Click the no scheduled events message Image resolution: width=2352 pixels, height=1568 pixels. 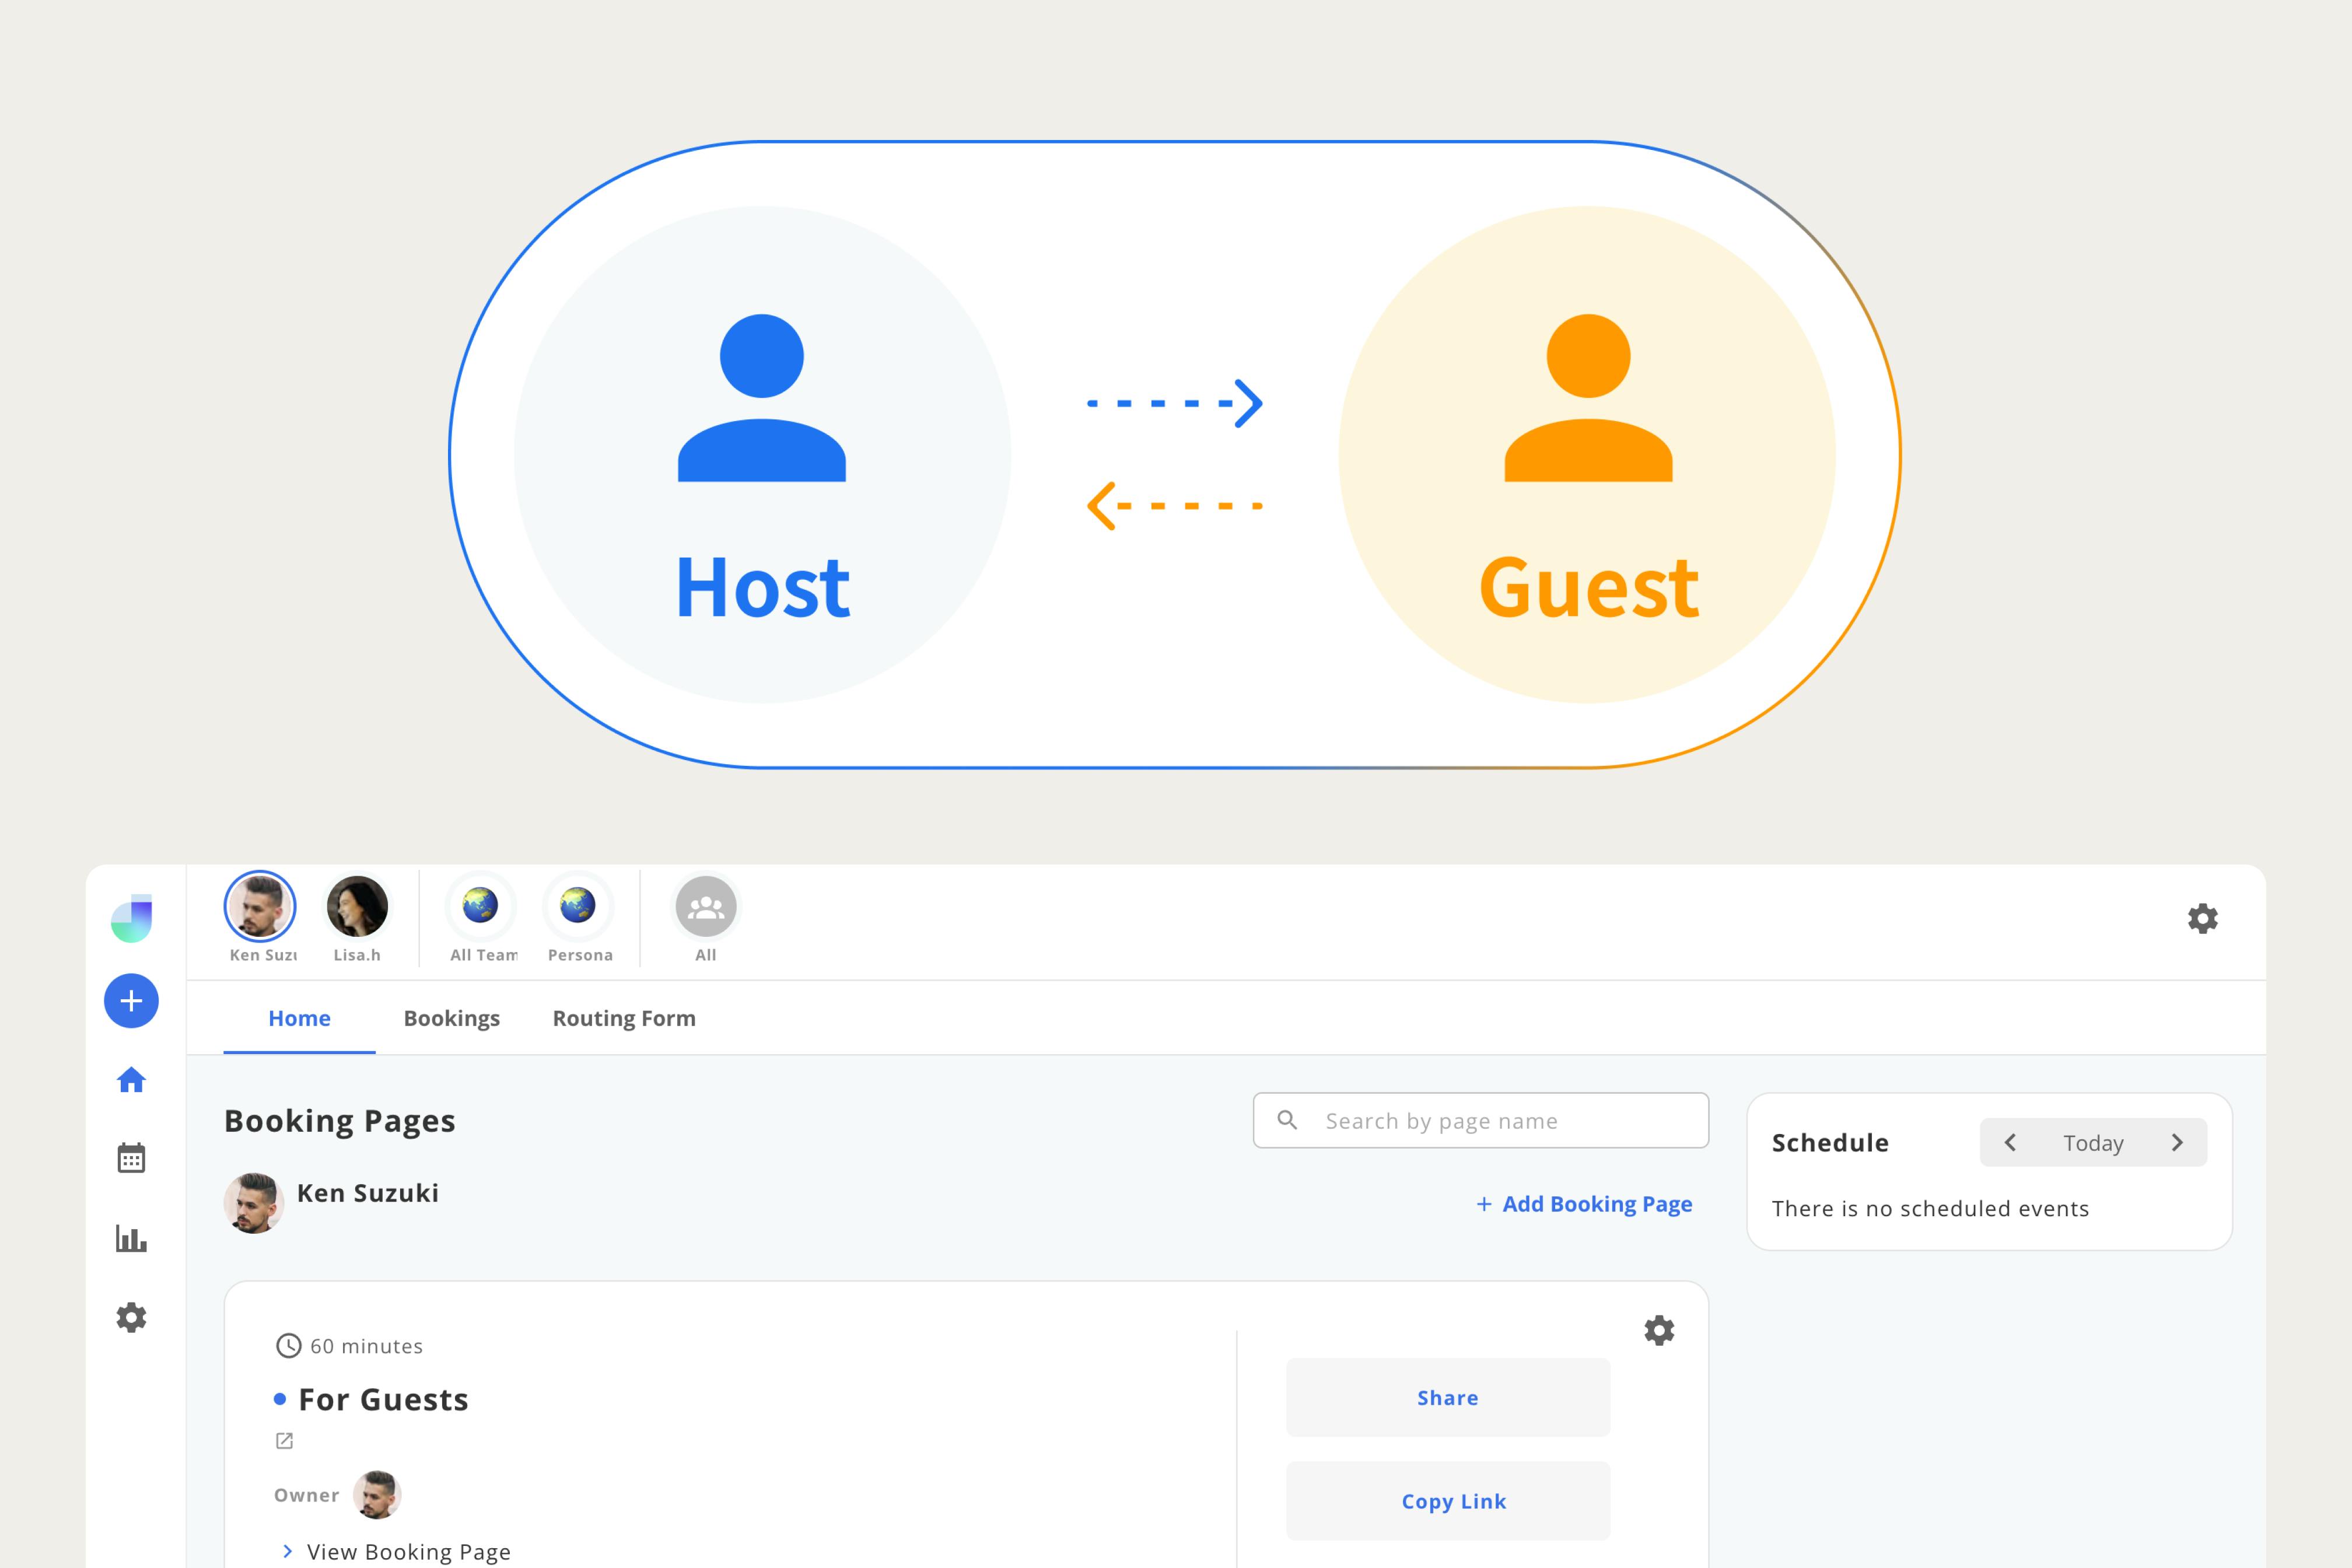[x=1931, y=1208]
